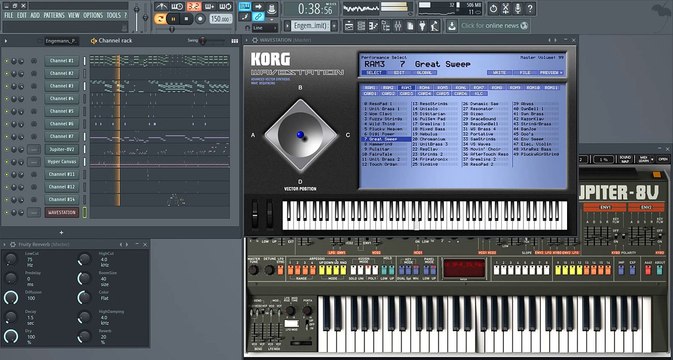Click the arrow left of the pattern selector
The width and height of the screenshot is (673, 360).
point(287,26)
